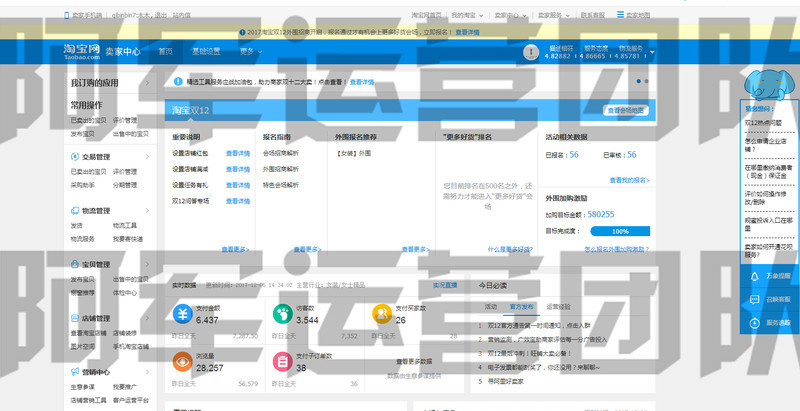
Task: Click the 物流管理 sidebar icon
Action: click(x=75, y=211)
